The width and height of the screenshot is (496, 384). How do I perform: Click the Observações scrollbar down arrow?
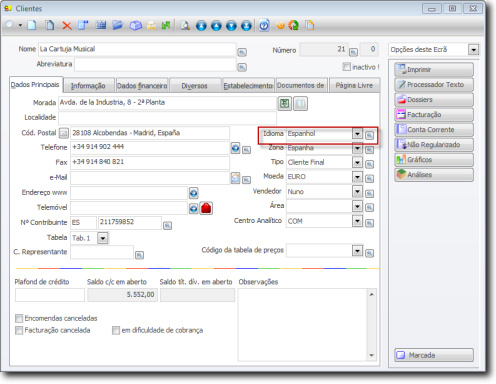[x=372, y=355]
